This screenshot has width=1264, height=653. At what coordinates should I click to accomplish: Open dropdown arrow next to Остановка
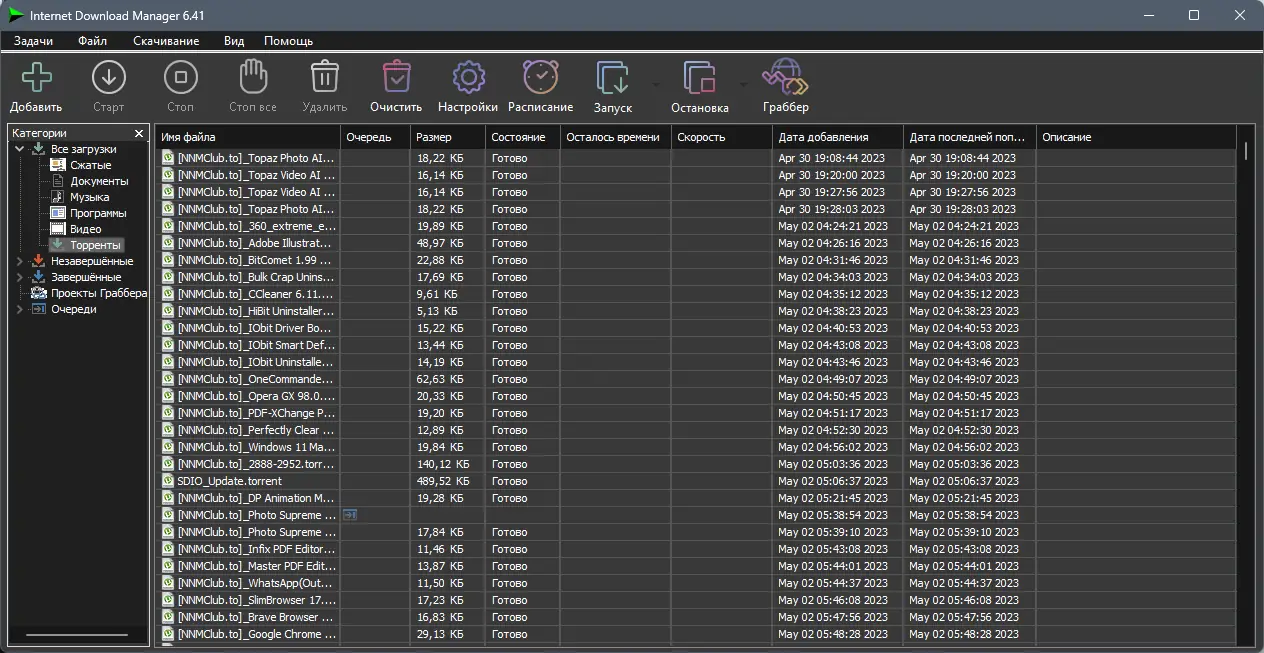[743, 85]
